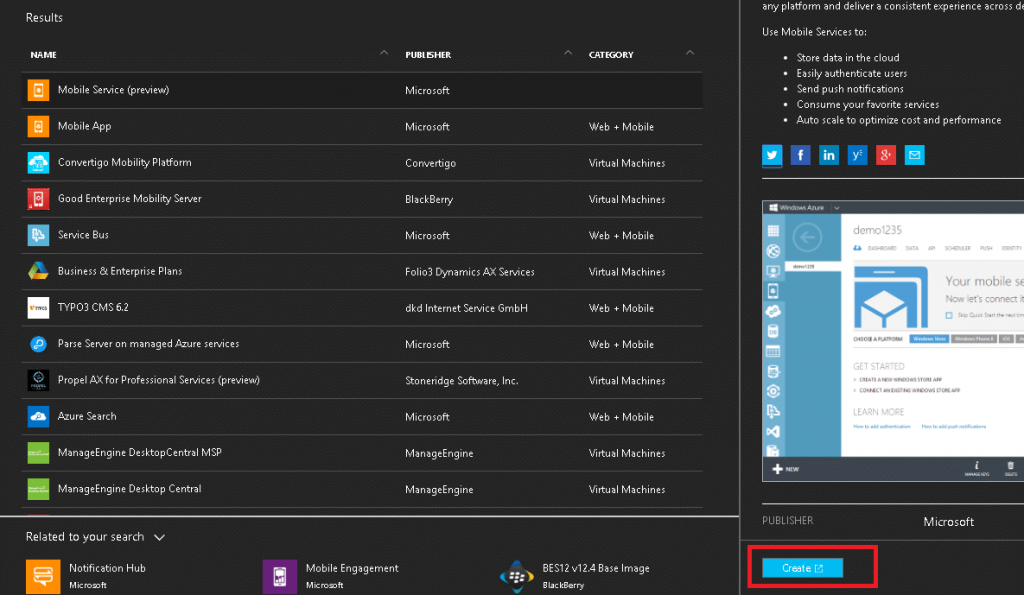Screen dimensions: 1024x595
Task: Click the Propel AX row icon
Action: [x=38, y=380]
